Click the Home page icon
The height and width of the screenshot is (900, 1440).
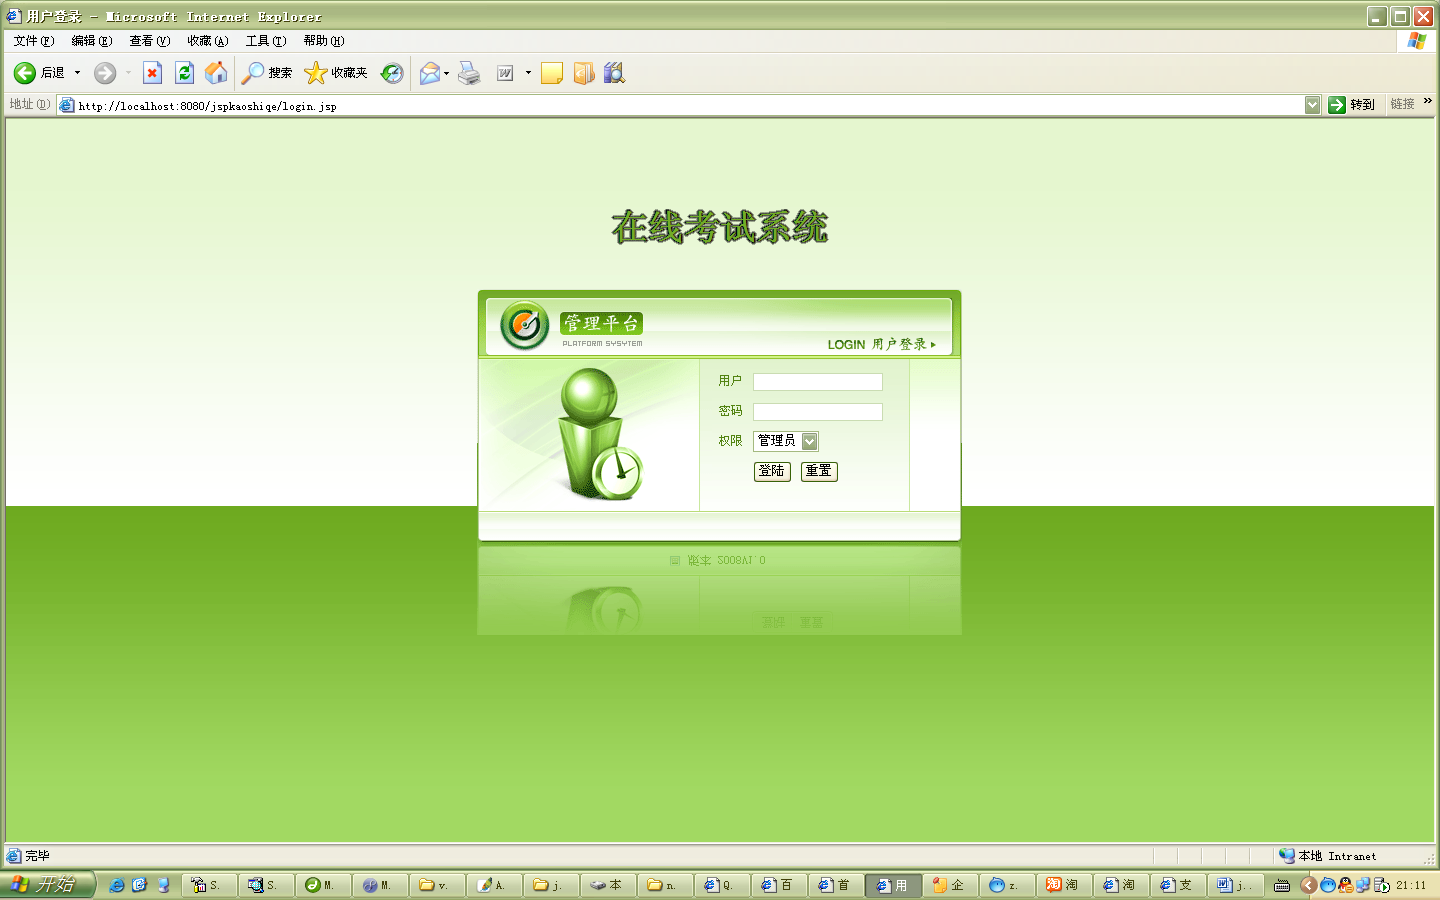click(x=216, y=73)
